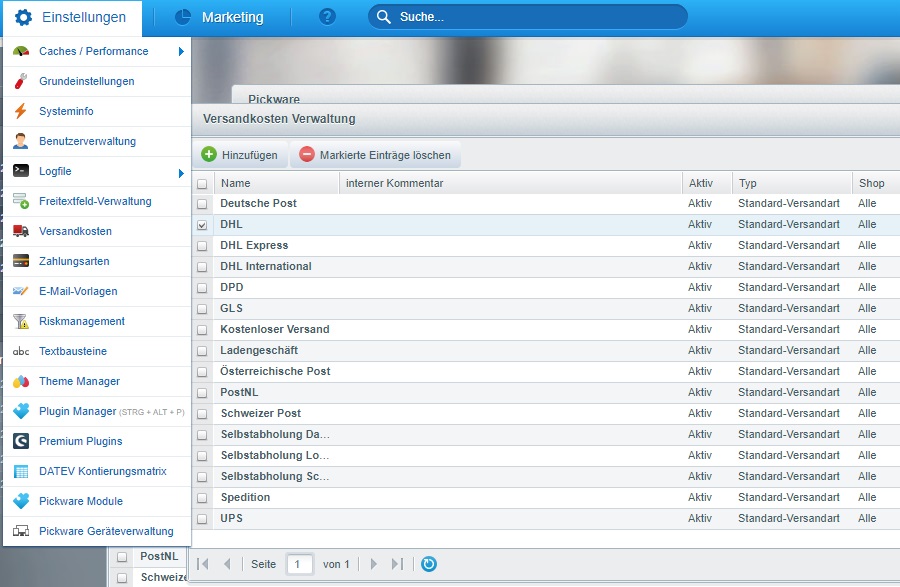Click the Hinzufügen button

tap(240, 155)
